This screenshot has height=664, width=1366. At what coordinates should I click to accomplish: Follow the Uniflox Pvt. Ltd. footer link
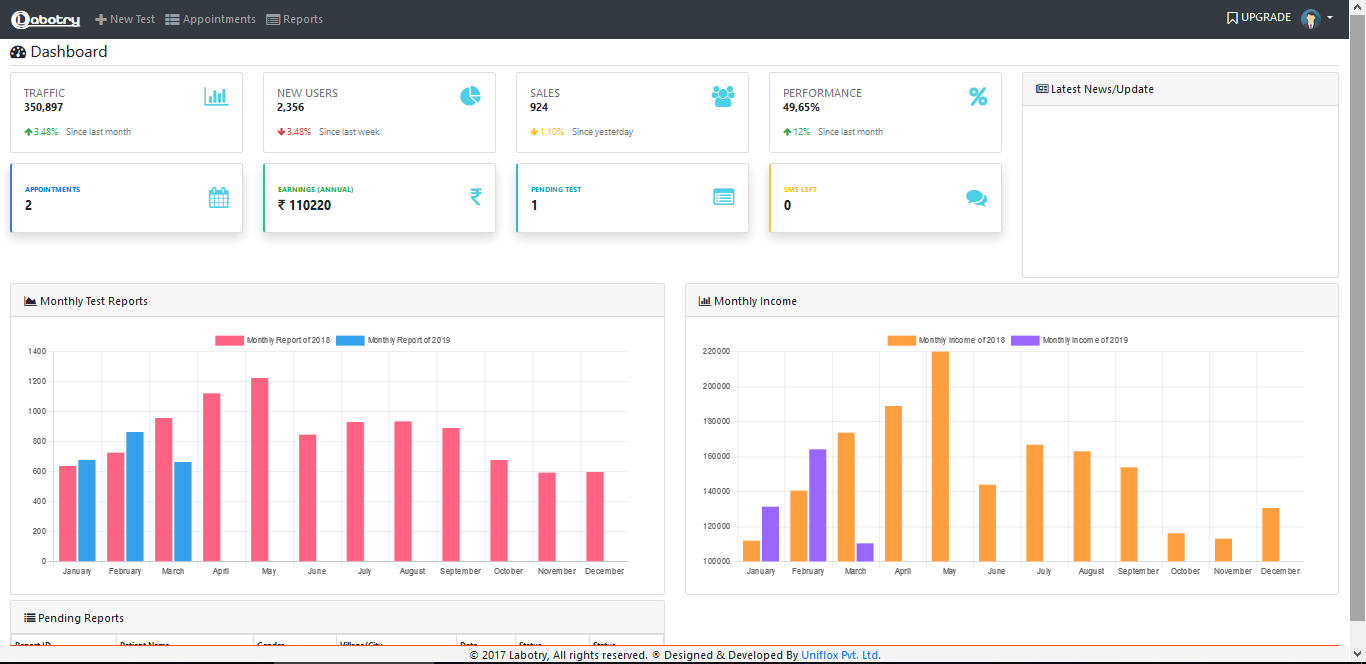pos(841,655)
